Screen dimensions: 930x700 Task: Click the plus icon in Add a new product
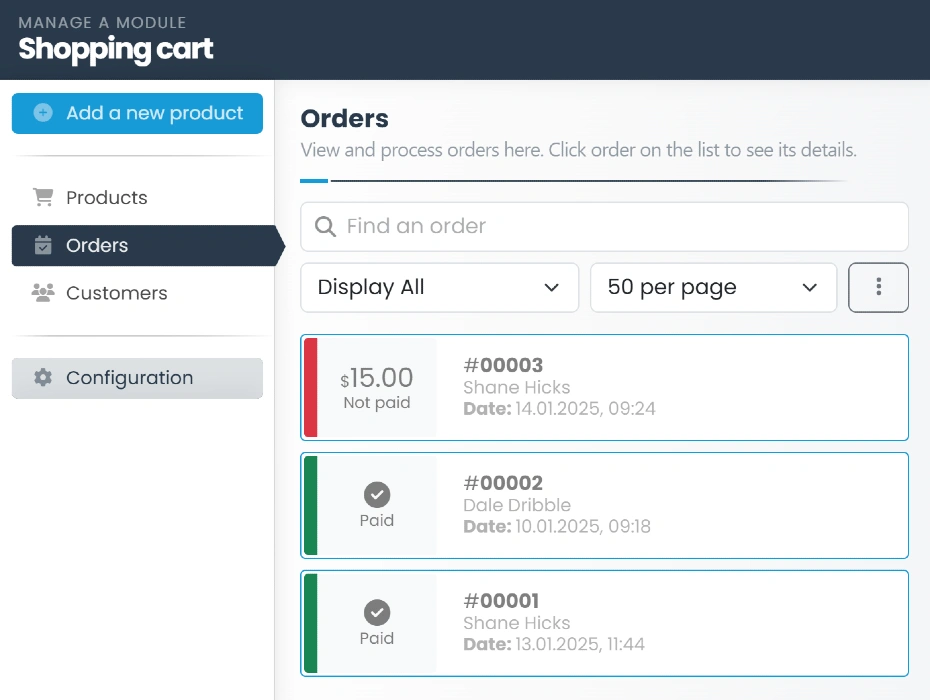43,113
